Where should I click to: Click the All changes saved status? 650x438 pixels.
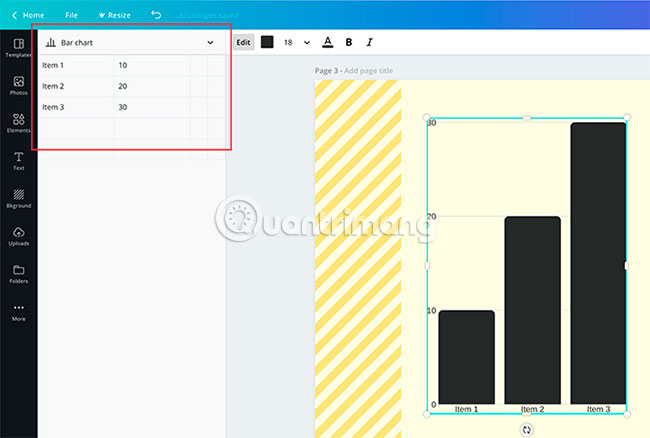pos(208,15)
